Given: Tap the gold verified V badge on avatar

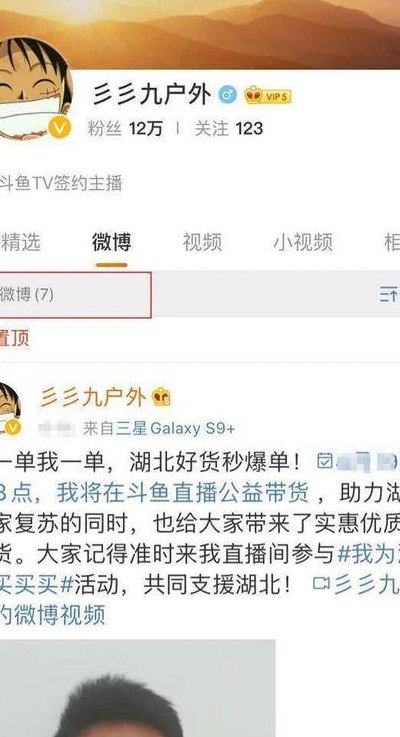Looking at the screenshot, I should [x=60, y=127].
